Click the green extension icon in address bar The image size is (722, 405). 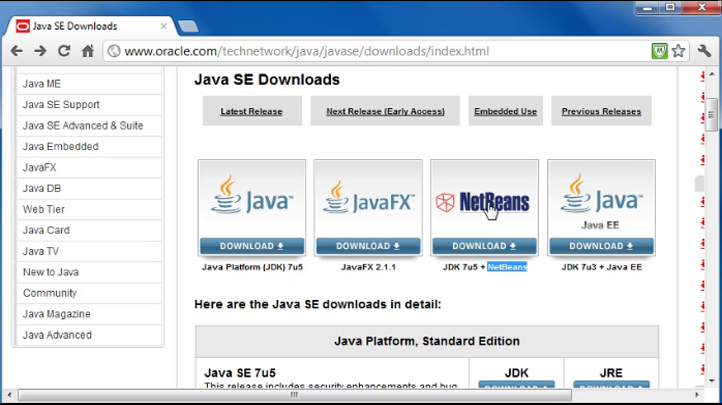pos(660,51)
